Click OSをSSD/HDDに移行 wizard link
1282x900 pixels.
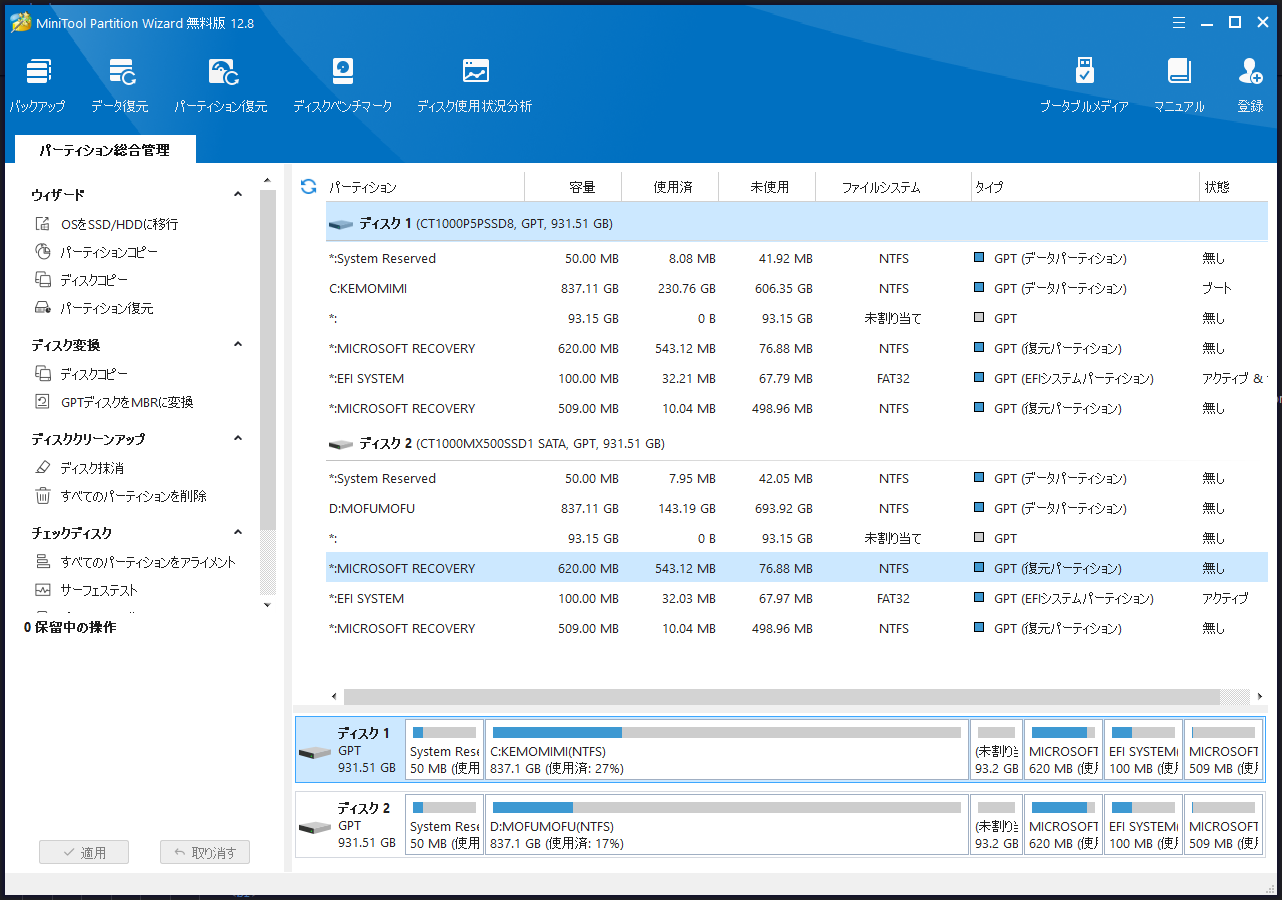[119, 224]
